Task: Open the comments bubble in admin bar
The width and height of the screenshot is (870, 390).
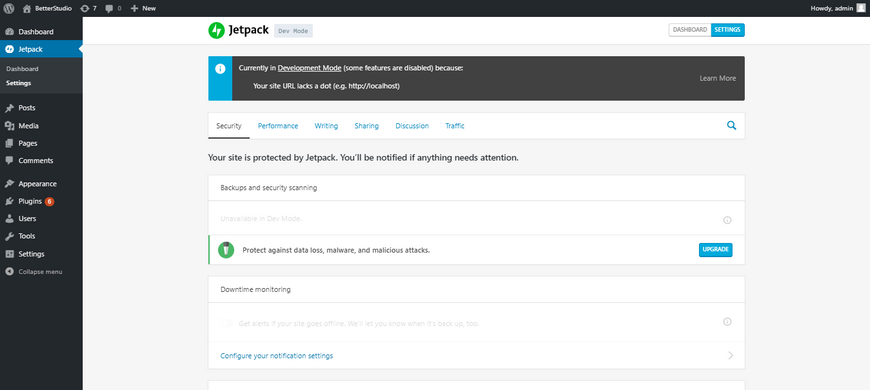Action: (x=110, y=8)
